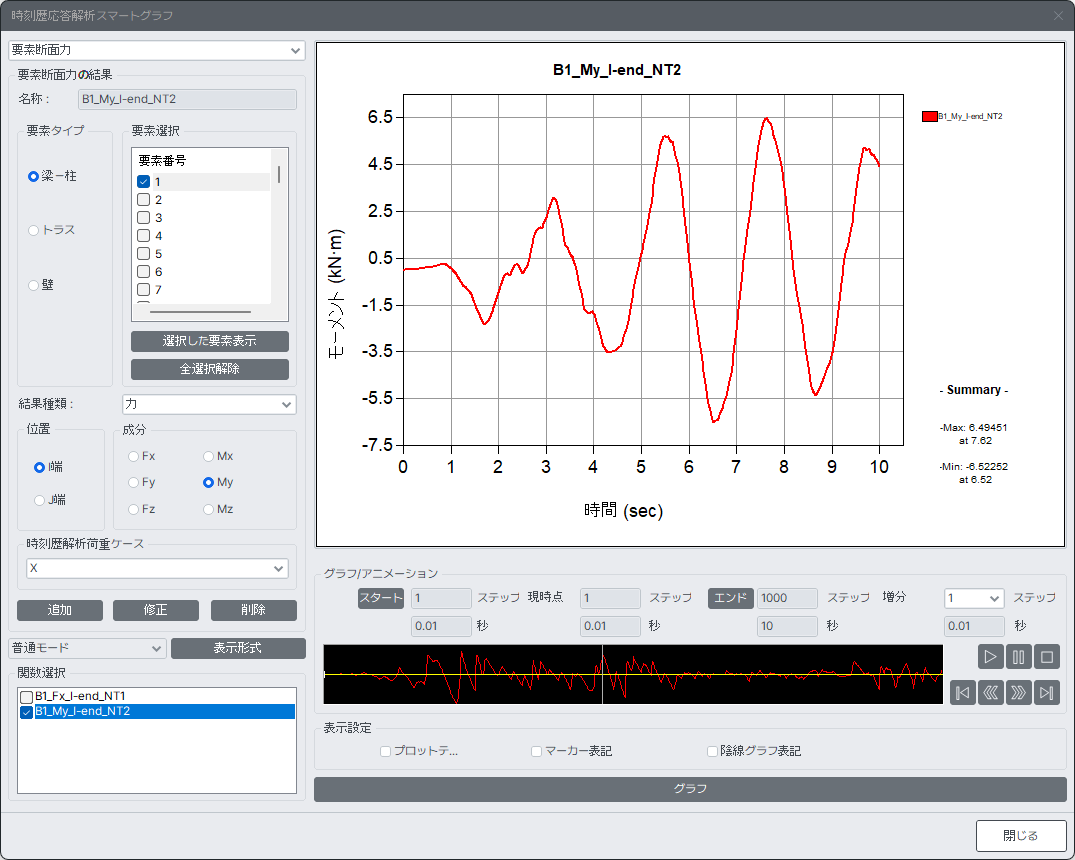Click the エンド button
Screen dimensions: 1075x860
(731, 598)
